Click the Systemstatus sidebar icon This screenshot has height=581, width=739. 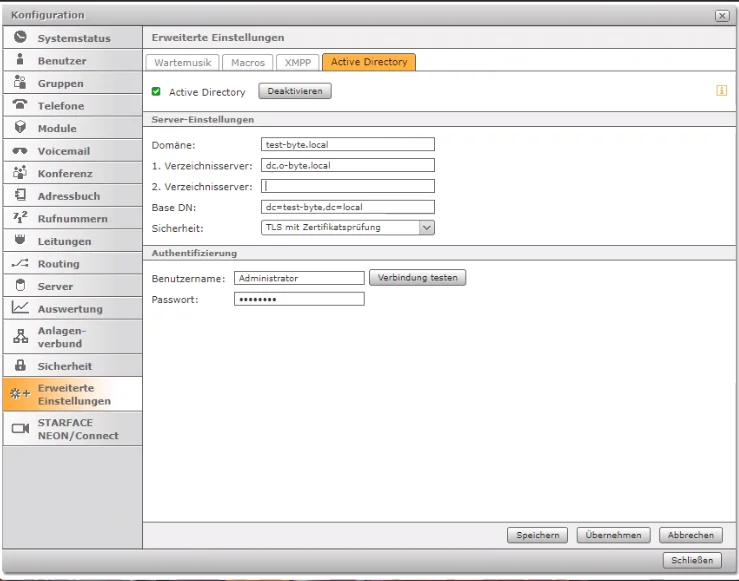pos(20,38)
